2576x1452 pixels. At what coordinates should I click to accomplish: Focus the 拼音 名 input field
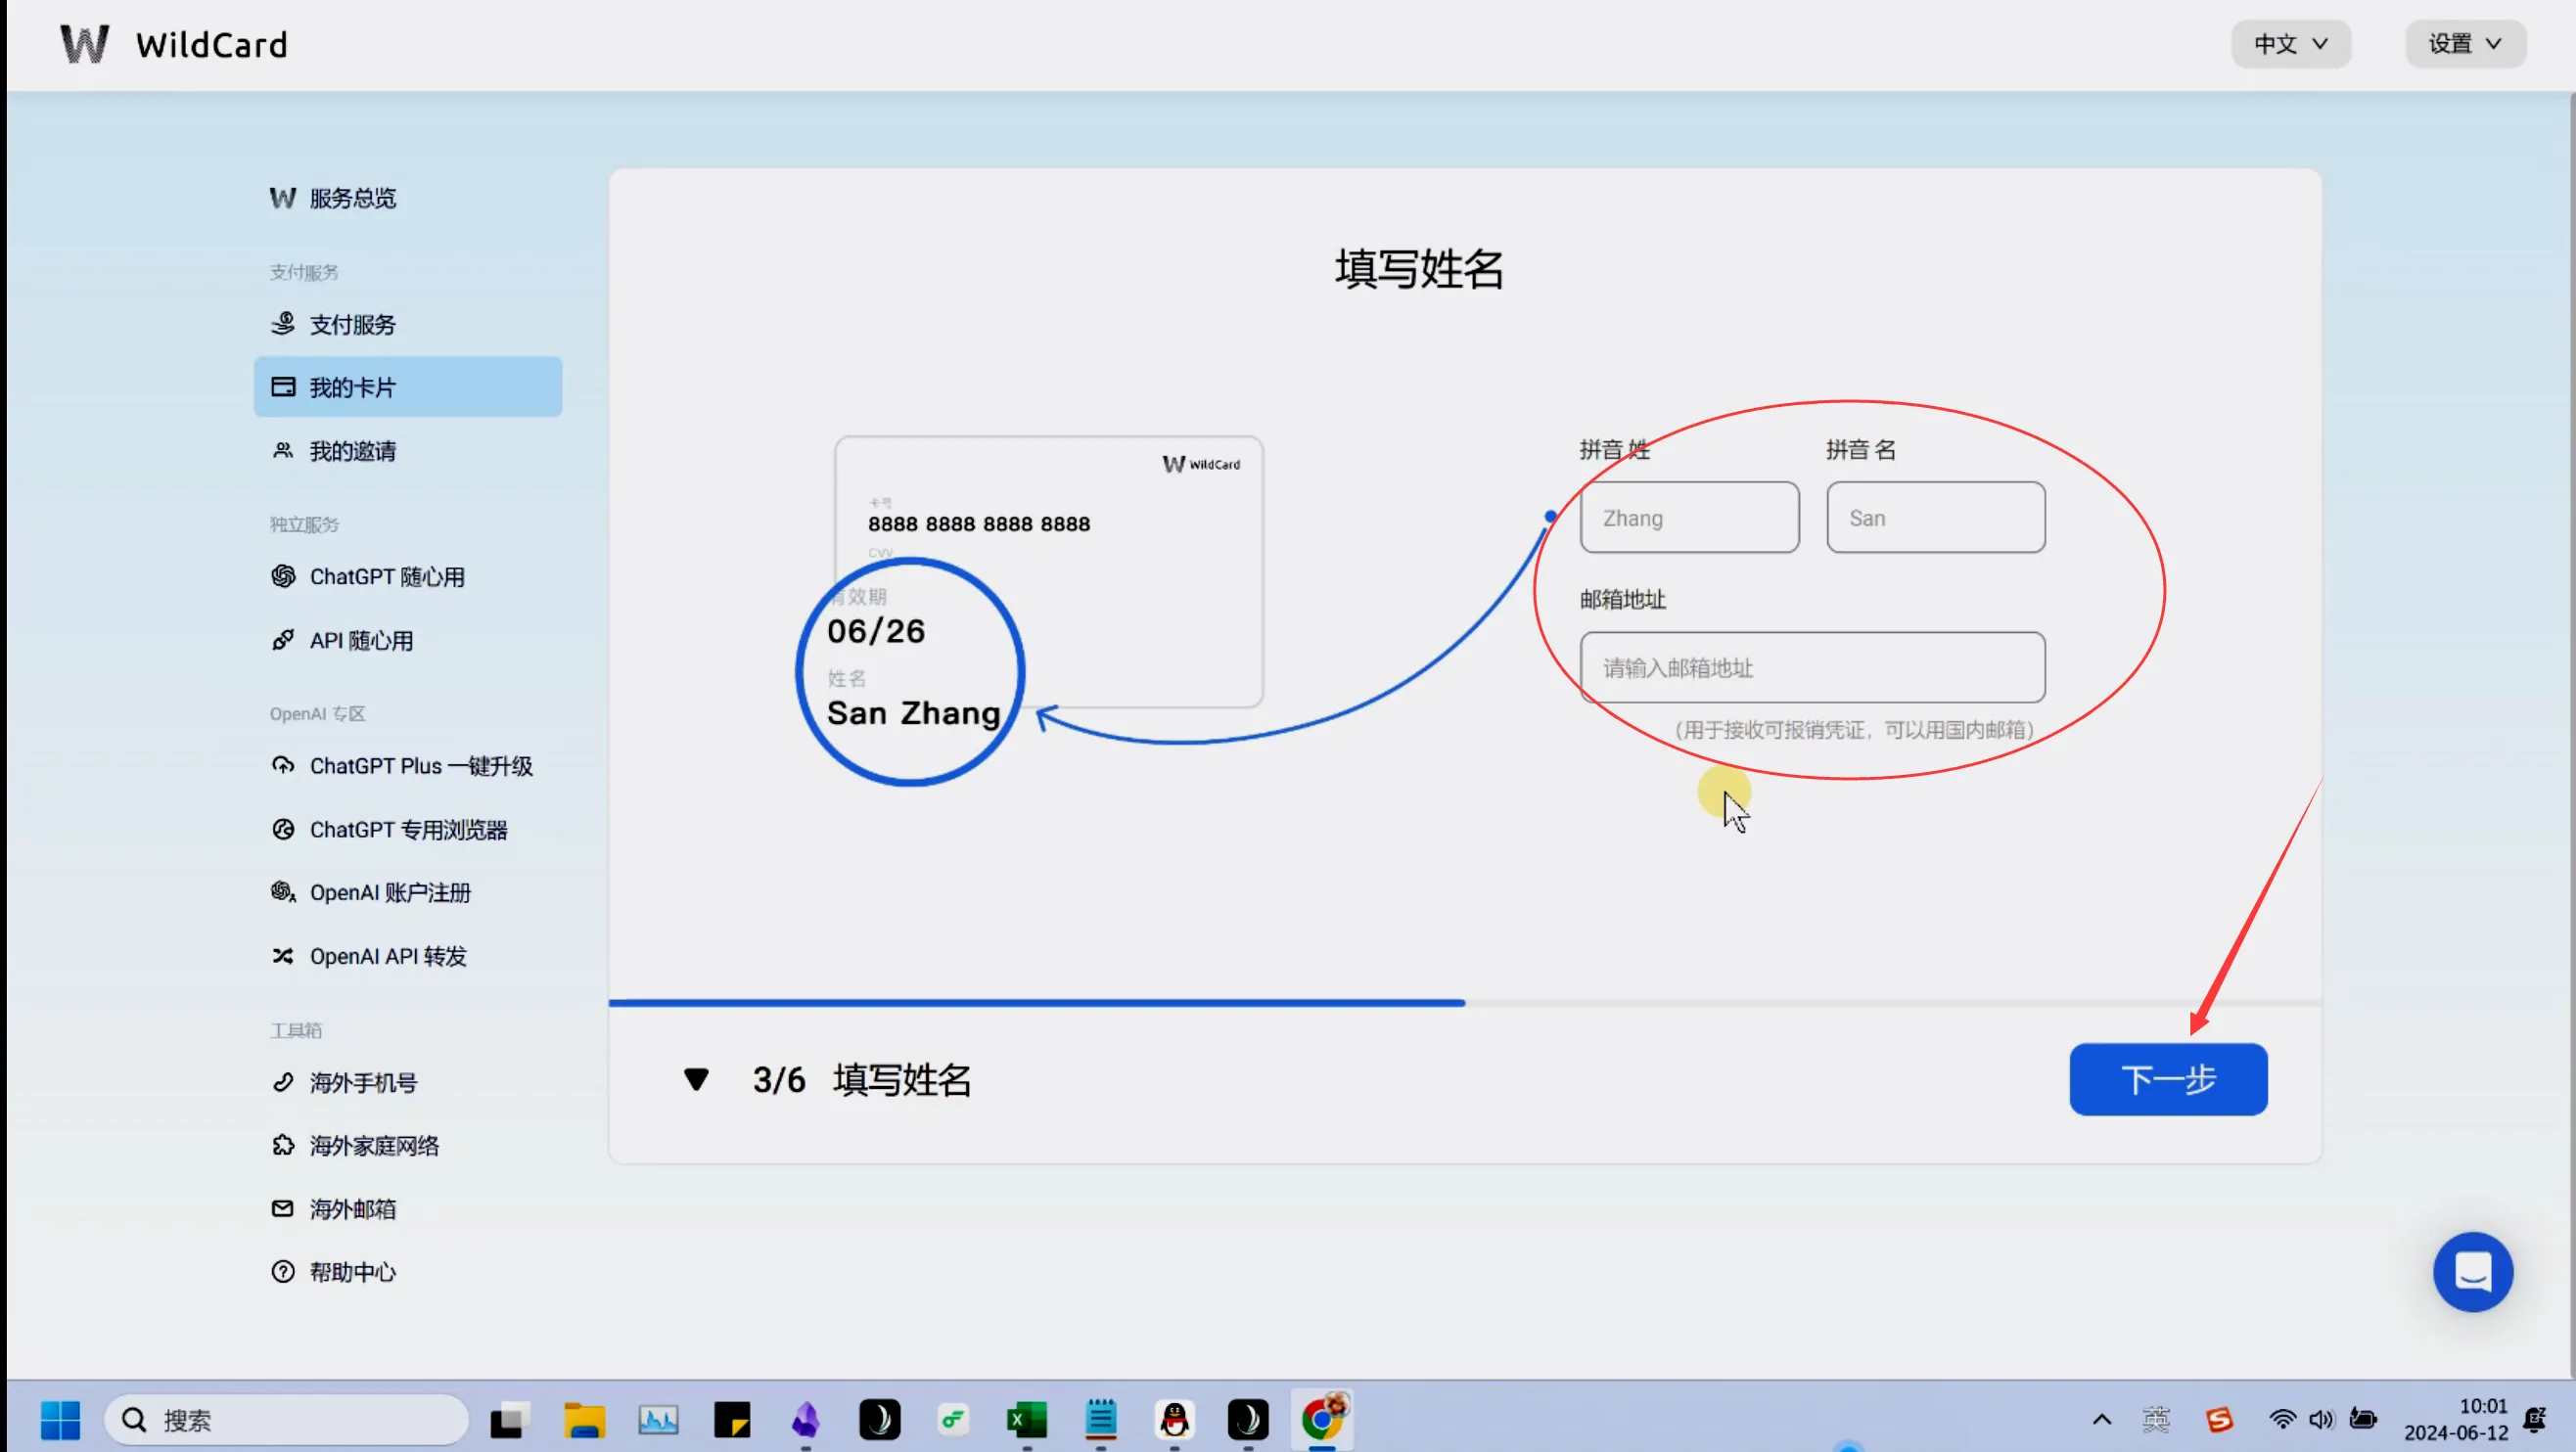point(1935,518)
